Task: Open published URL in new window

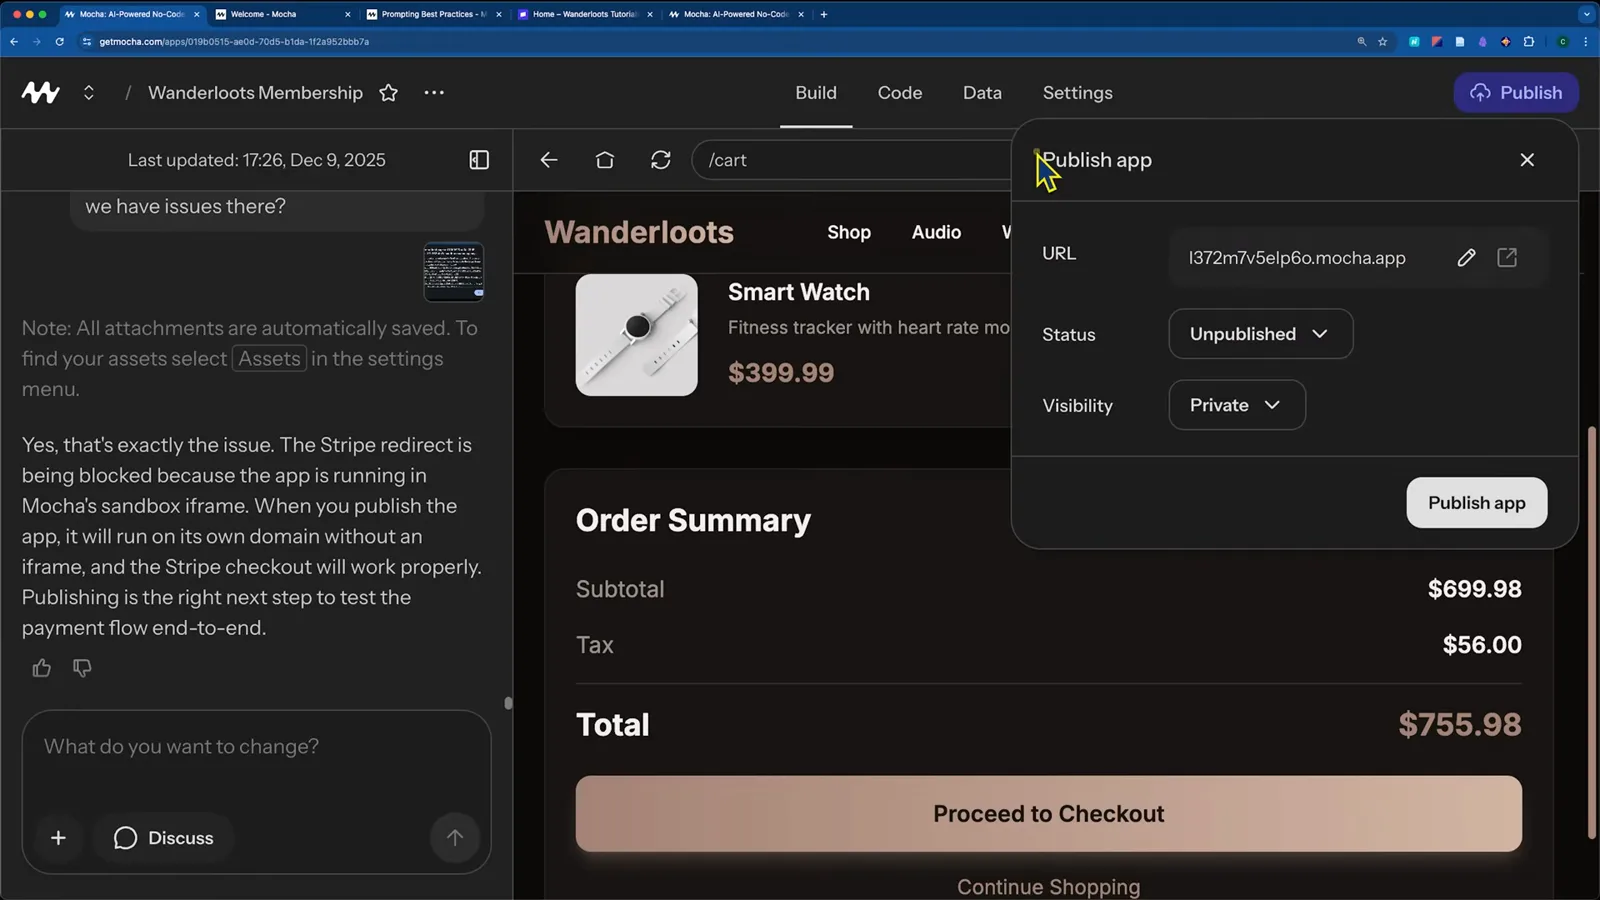Action: click(x=1507, y=258)
